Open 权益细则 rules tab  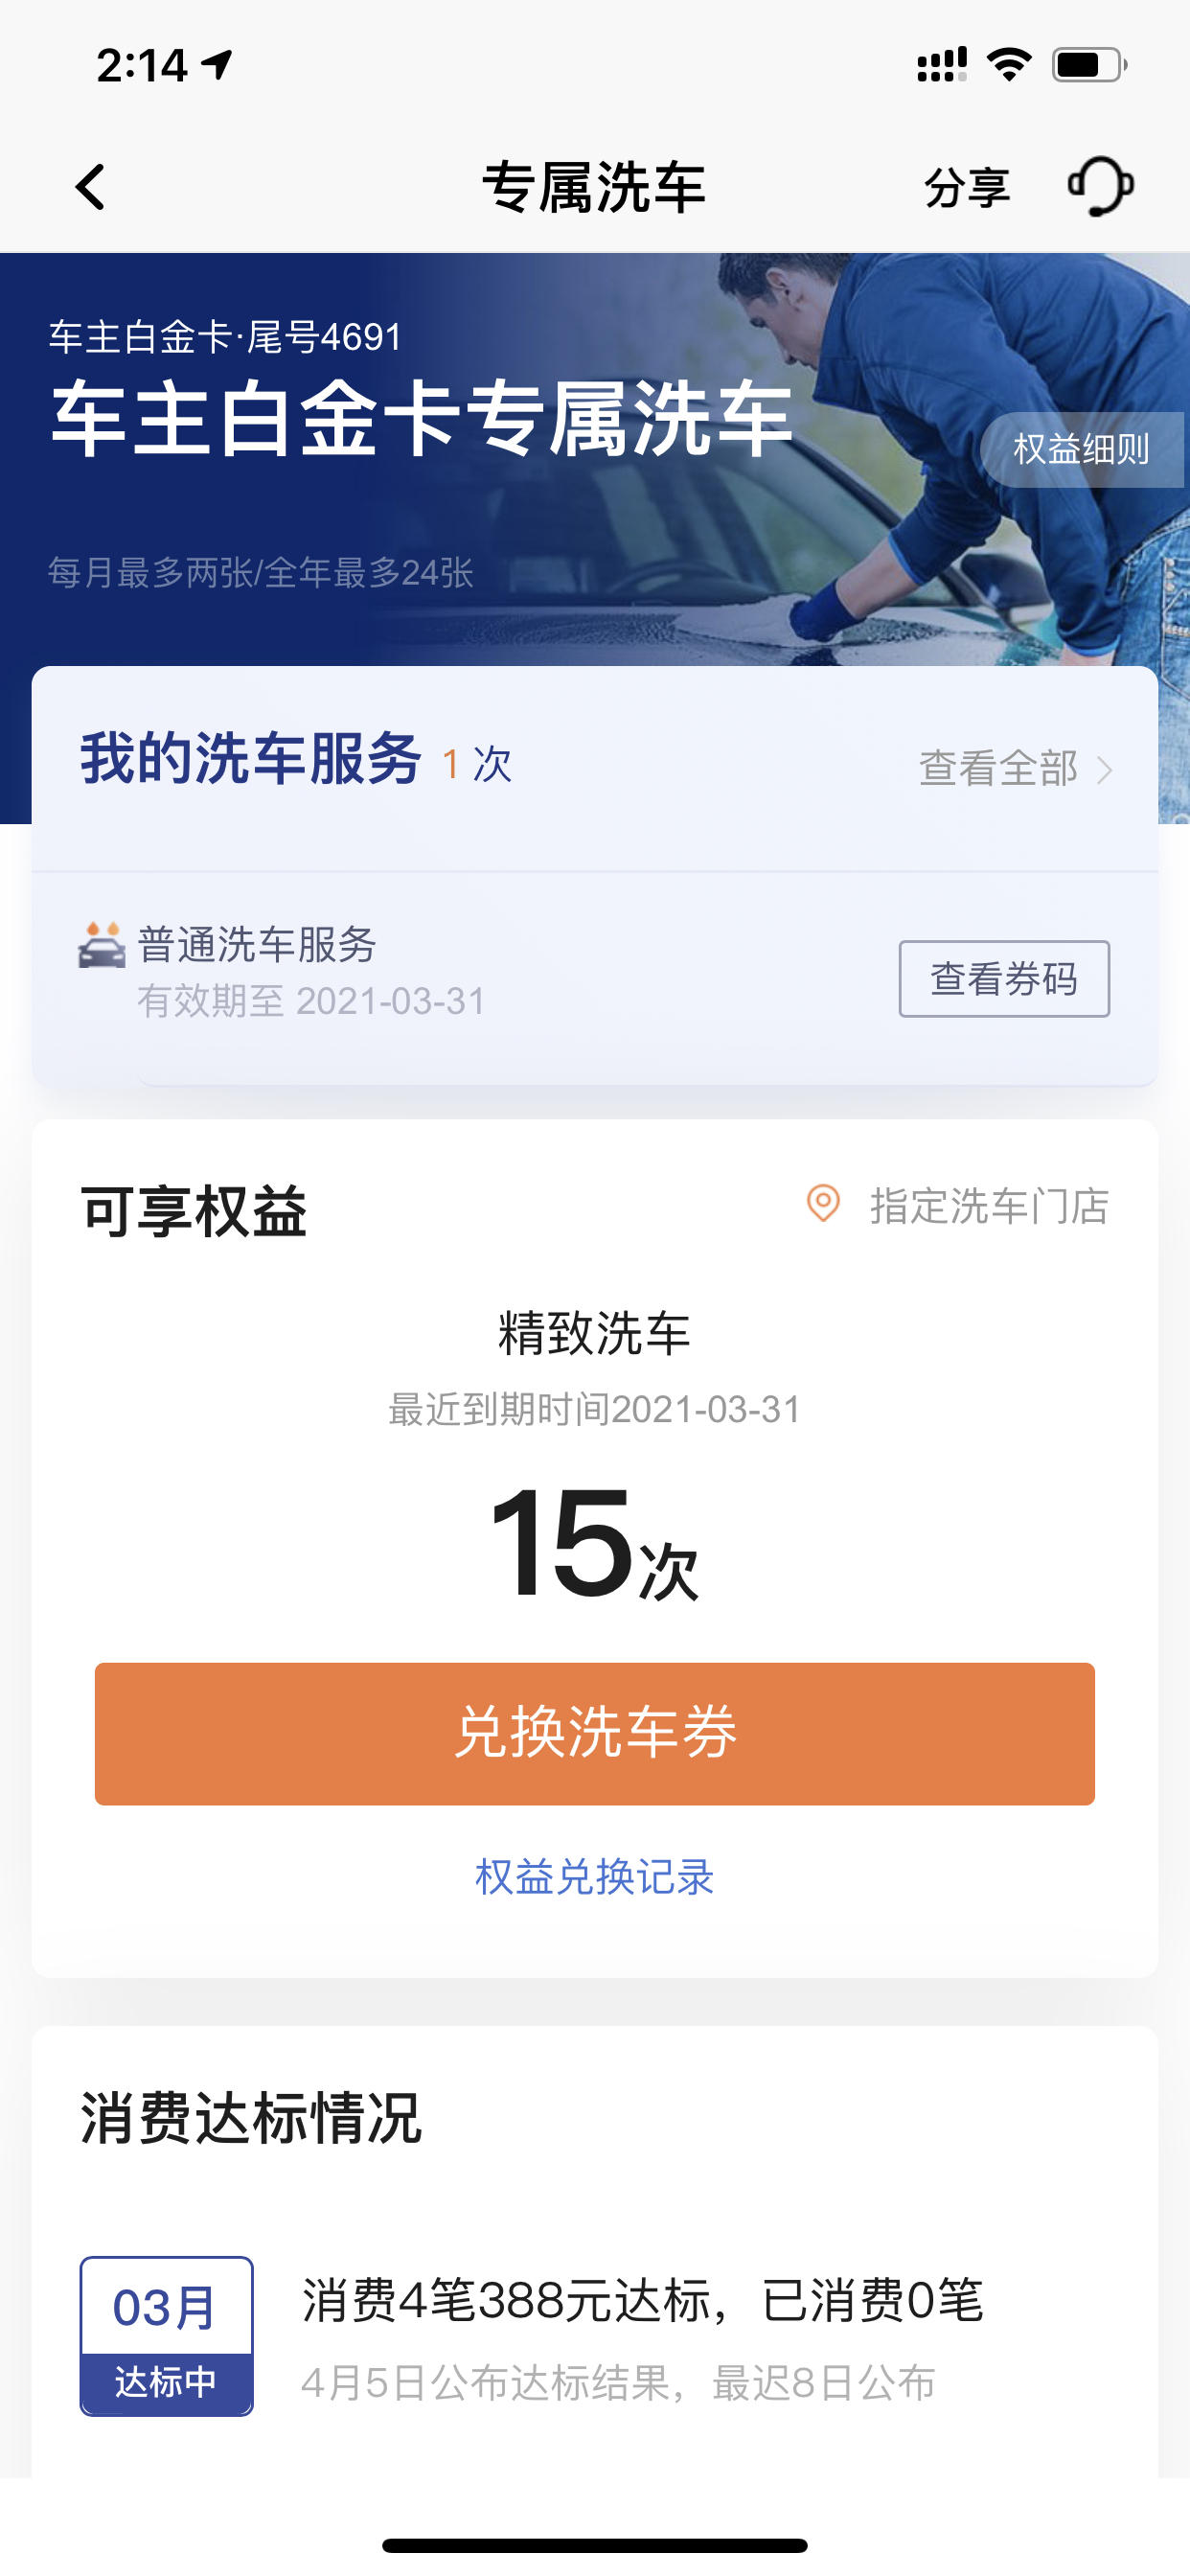(1082, 449)
